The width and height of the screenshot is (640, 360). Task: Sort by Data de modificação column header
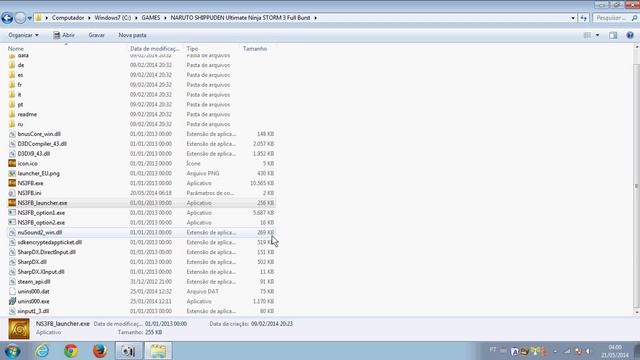point(156,49)
